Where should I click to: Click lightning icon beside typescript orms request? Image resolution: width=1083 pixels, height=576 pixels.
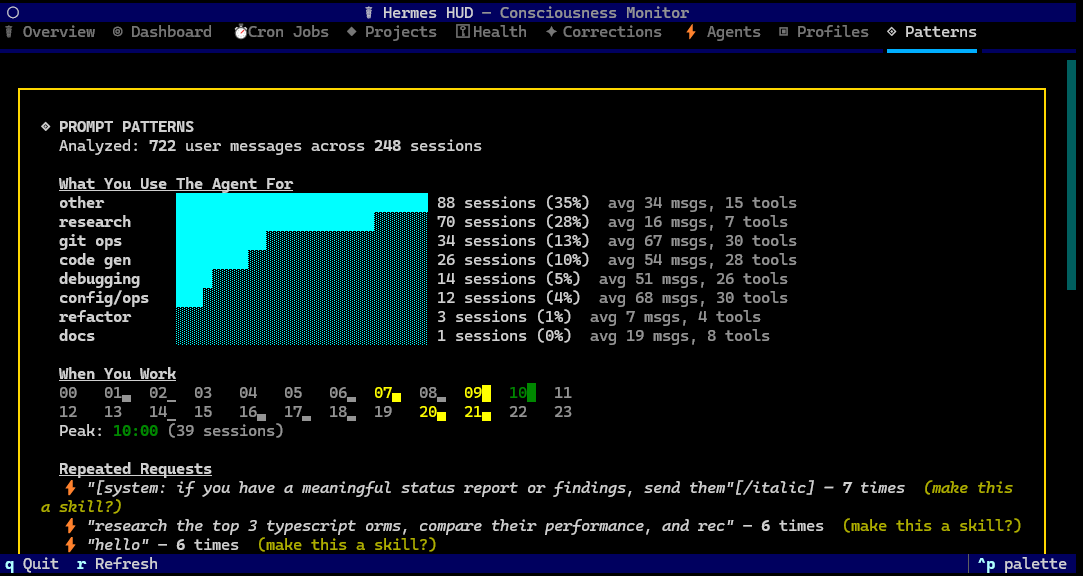[x=70, y=526]
